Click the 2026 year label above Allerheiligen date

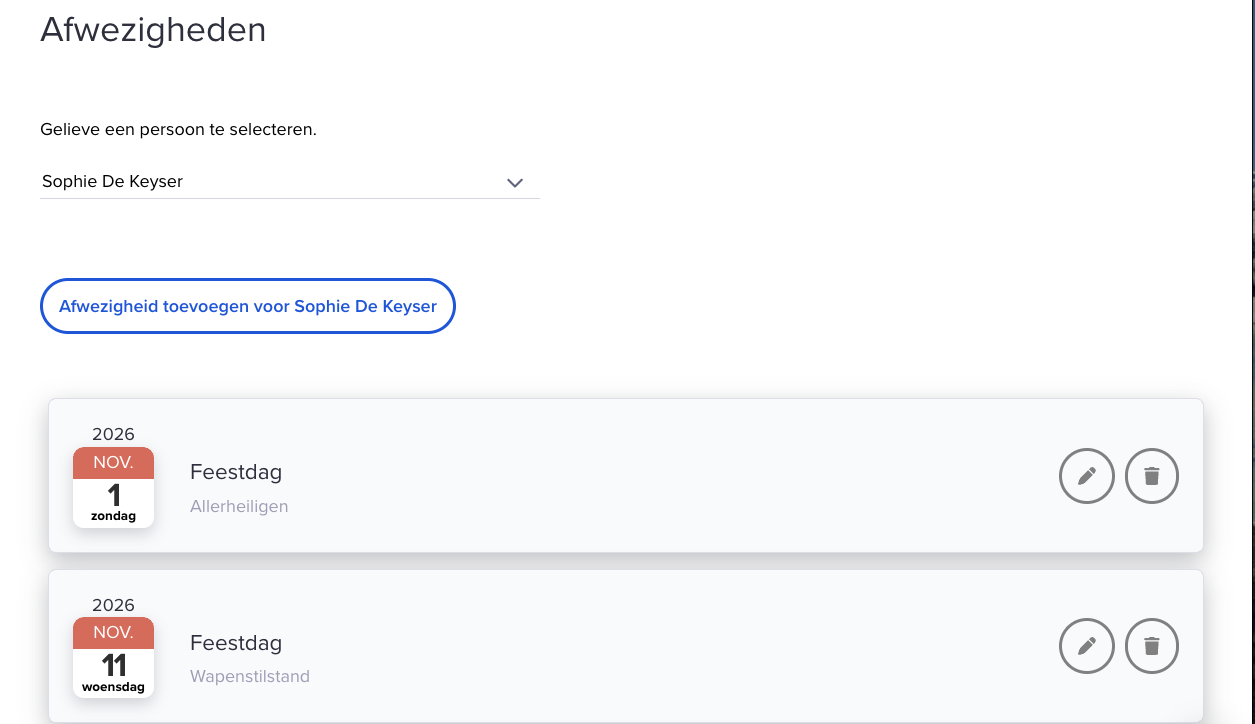click(113, 434)
